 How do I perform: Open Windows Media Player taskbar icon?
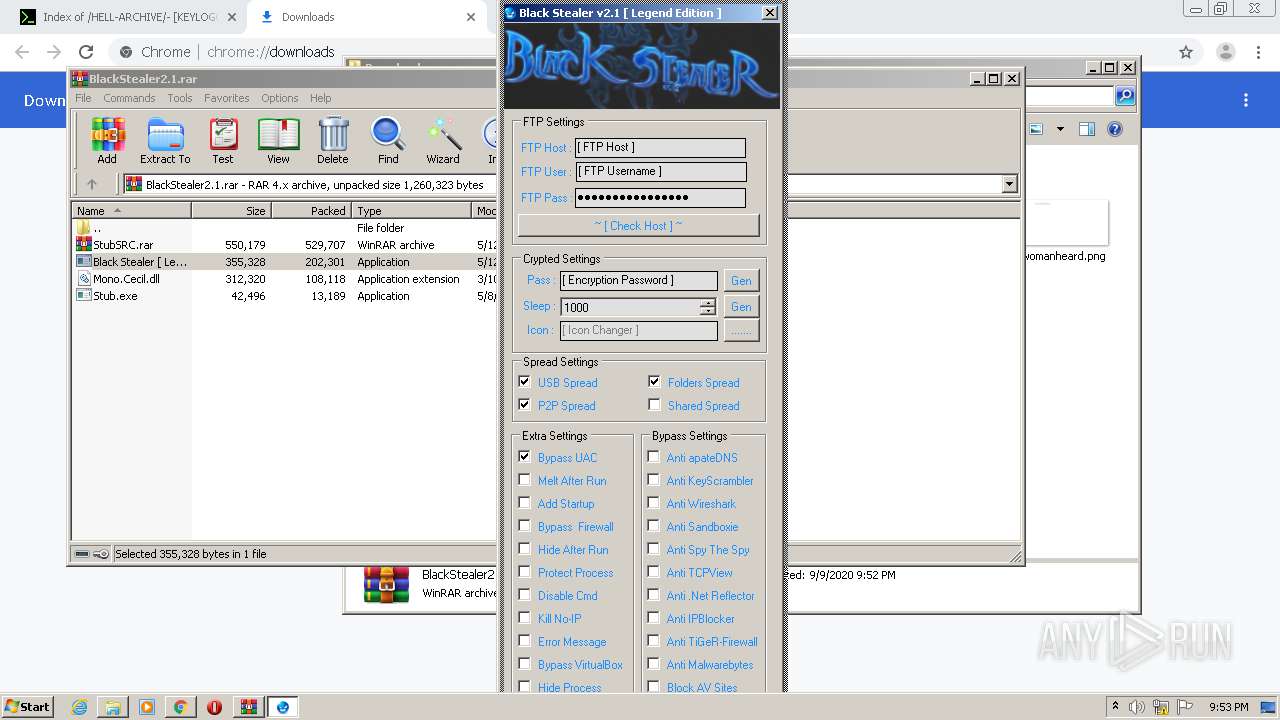tap(147, 707)
